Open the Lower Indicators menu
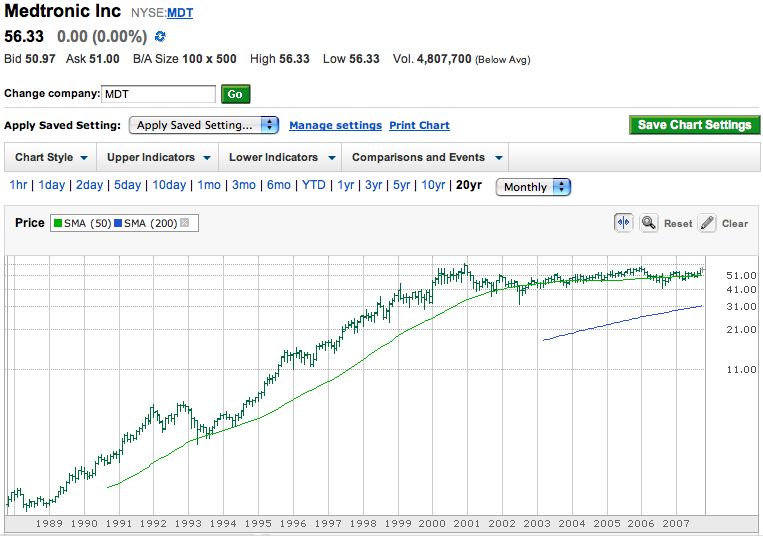The height and width of the screenshot is (536, 763). pyautogui.click(x=280, y=157)
